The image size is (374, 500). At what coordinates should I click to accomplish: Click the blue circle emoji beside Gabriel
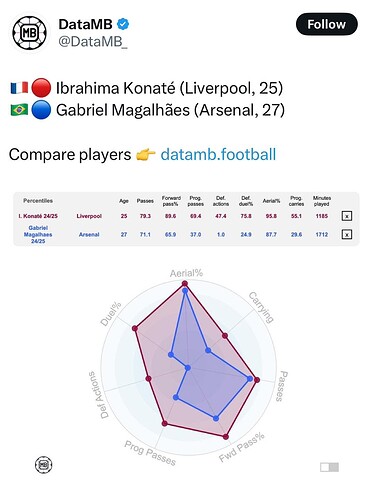[41, 110]
